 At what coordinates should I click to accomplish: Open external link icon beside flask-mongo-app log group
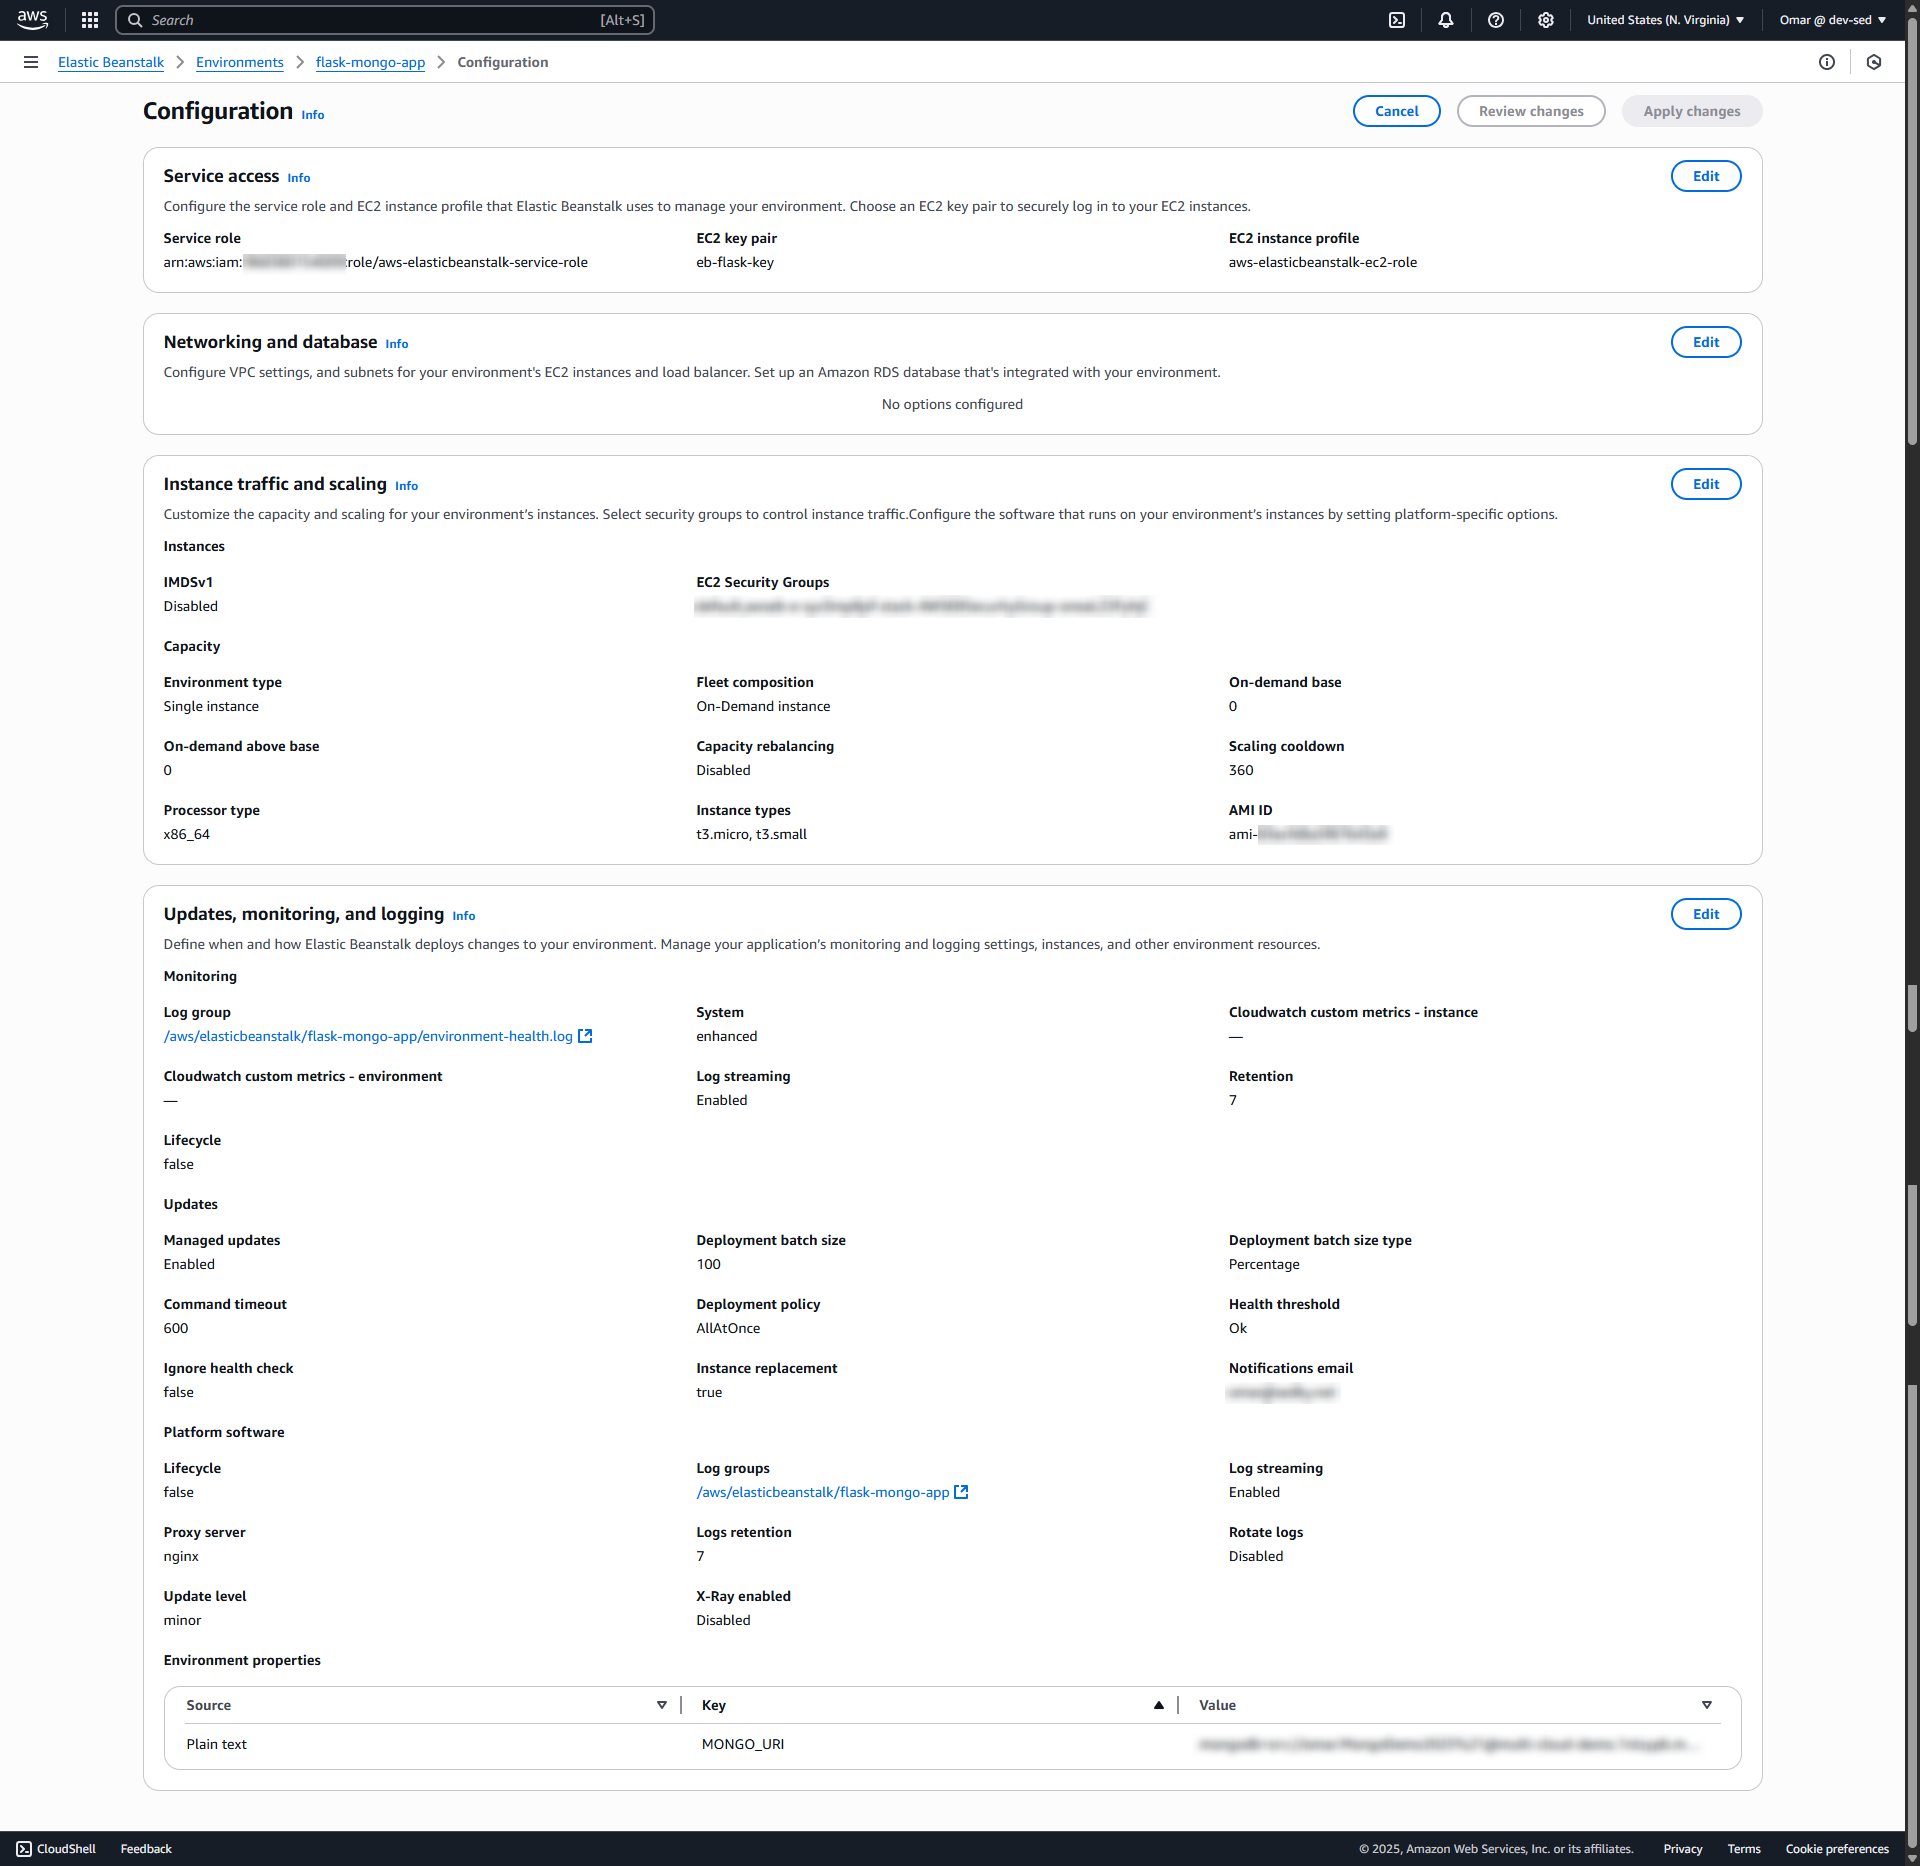coord(962,1492)
